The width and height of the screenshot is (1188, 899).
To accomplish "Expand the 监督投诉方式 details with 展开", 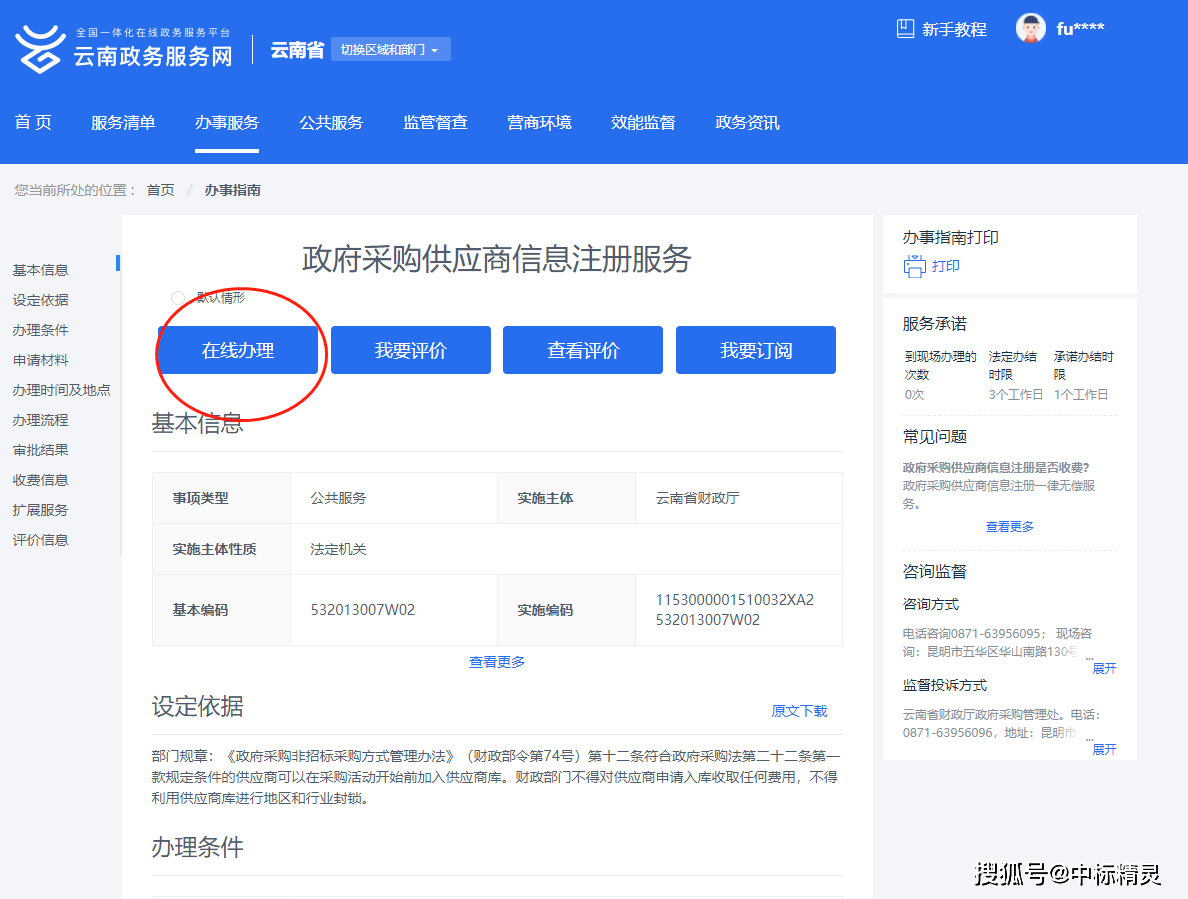I will [1104, 749].
